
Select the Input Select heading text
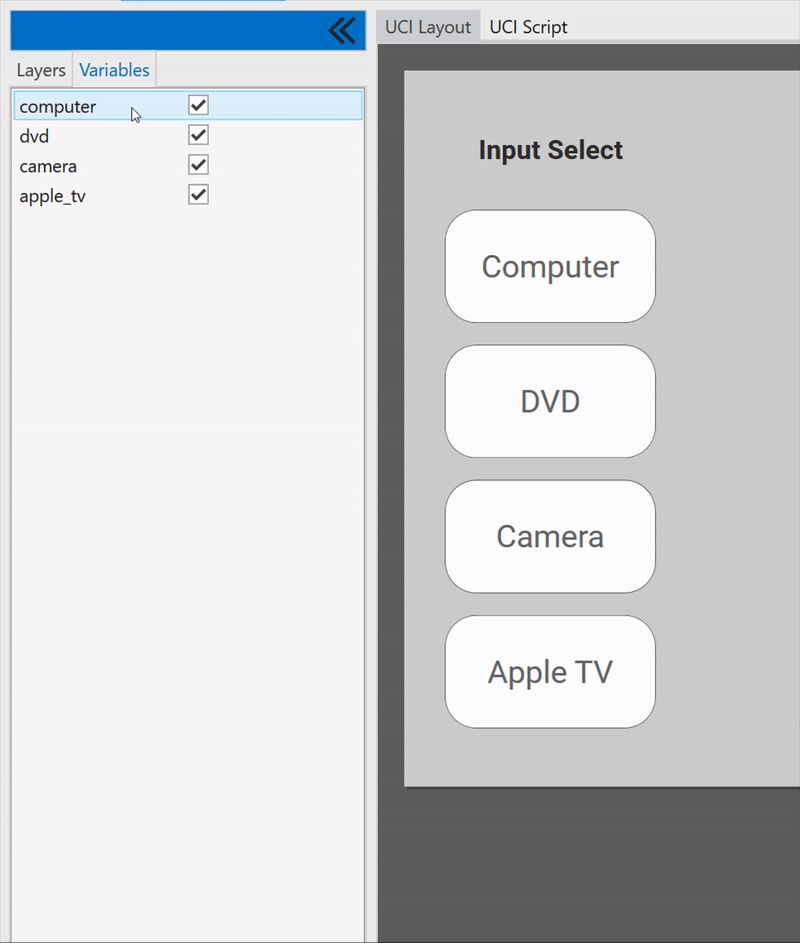pos(550,150)
